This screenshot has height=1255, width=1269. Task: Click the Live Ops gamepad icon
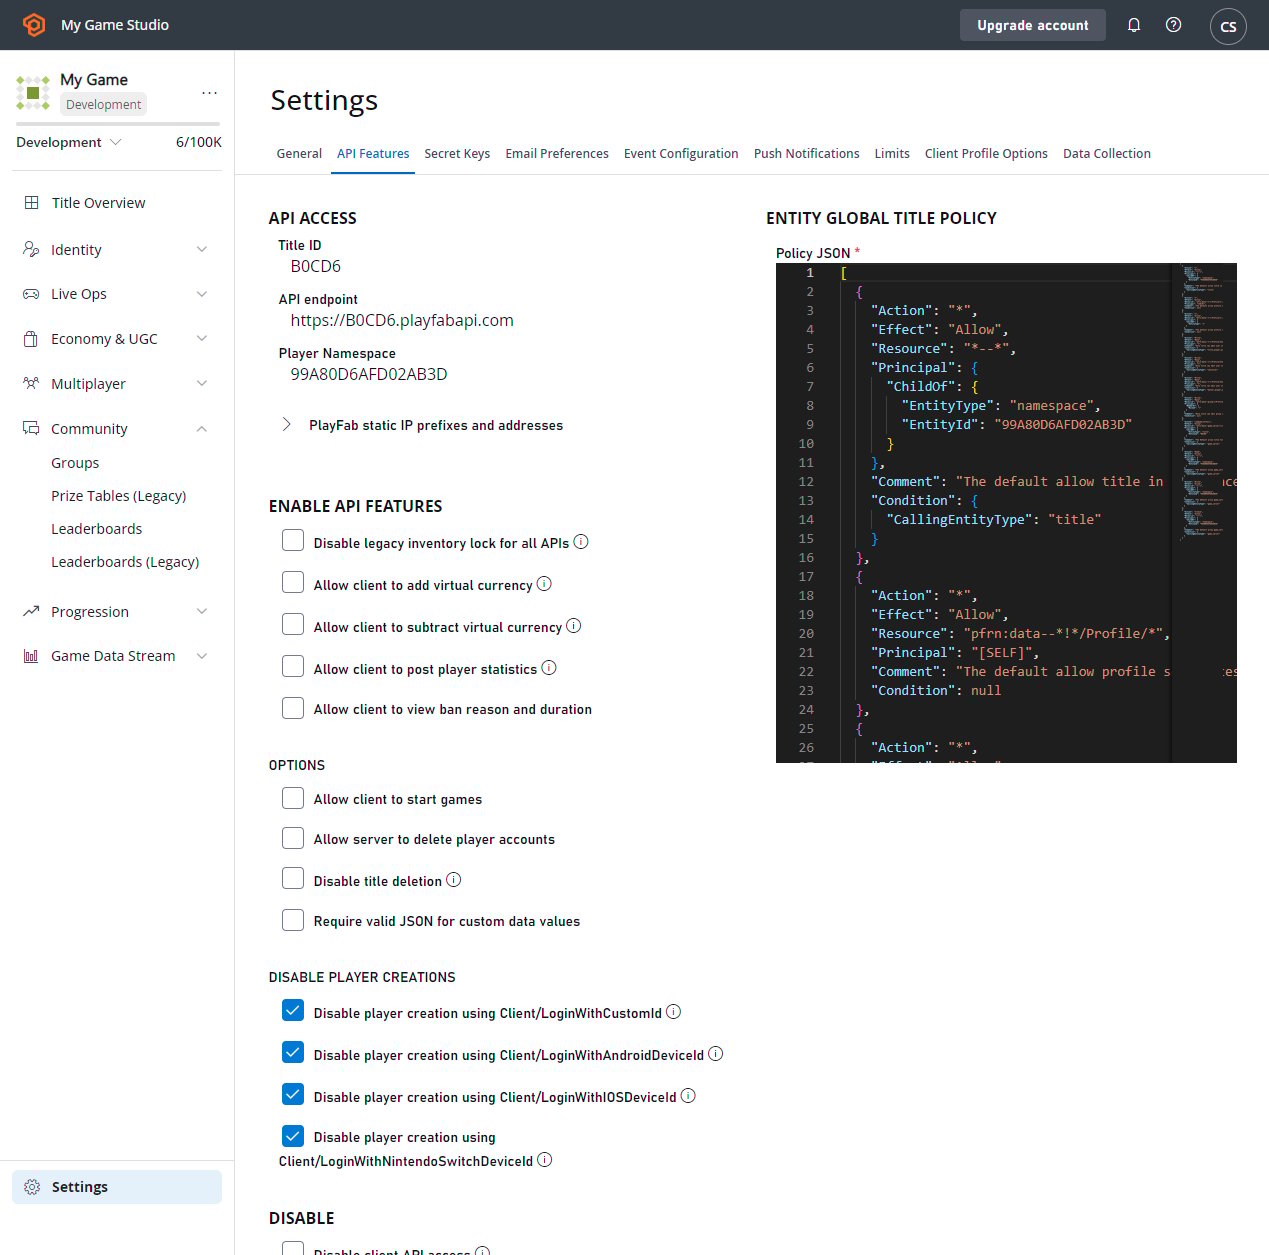(31, 294)
